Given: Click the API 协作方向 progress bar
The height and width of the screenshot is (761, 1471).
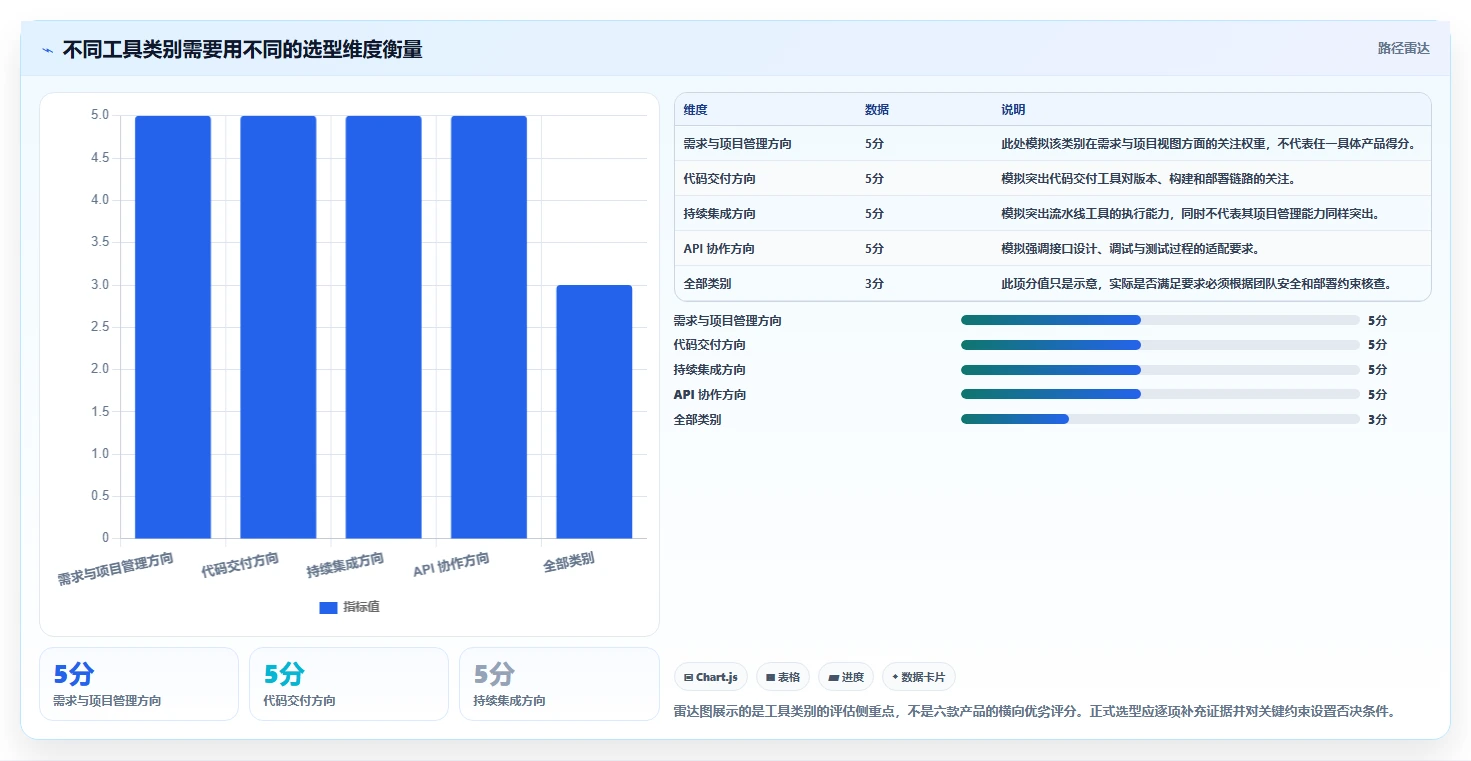Looking at the screenshot, I should click(x=1160, y=394).
